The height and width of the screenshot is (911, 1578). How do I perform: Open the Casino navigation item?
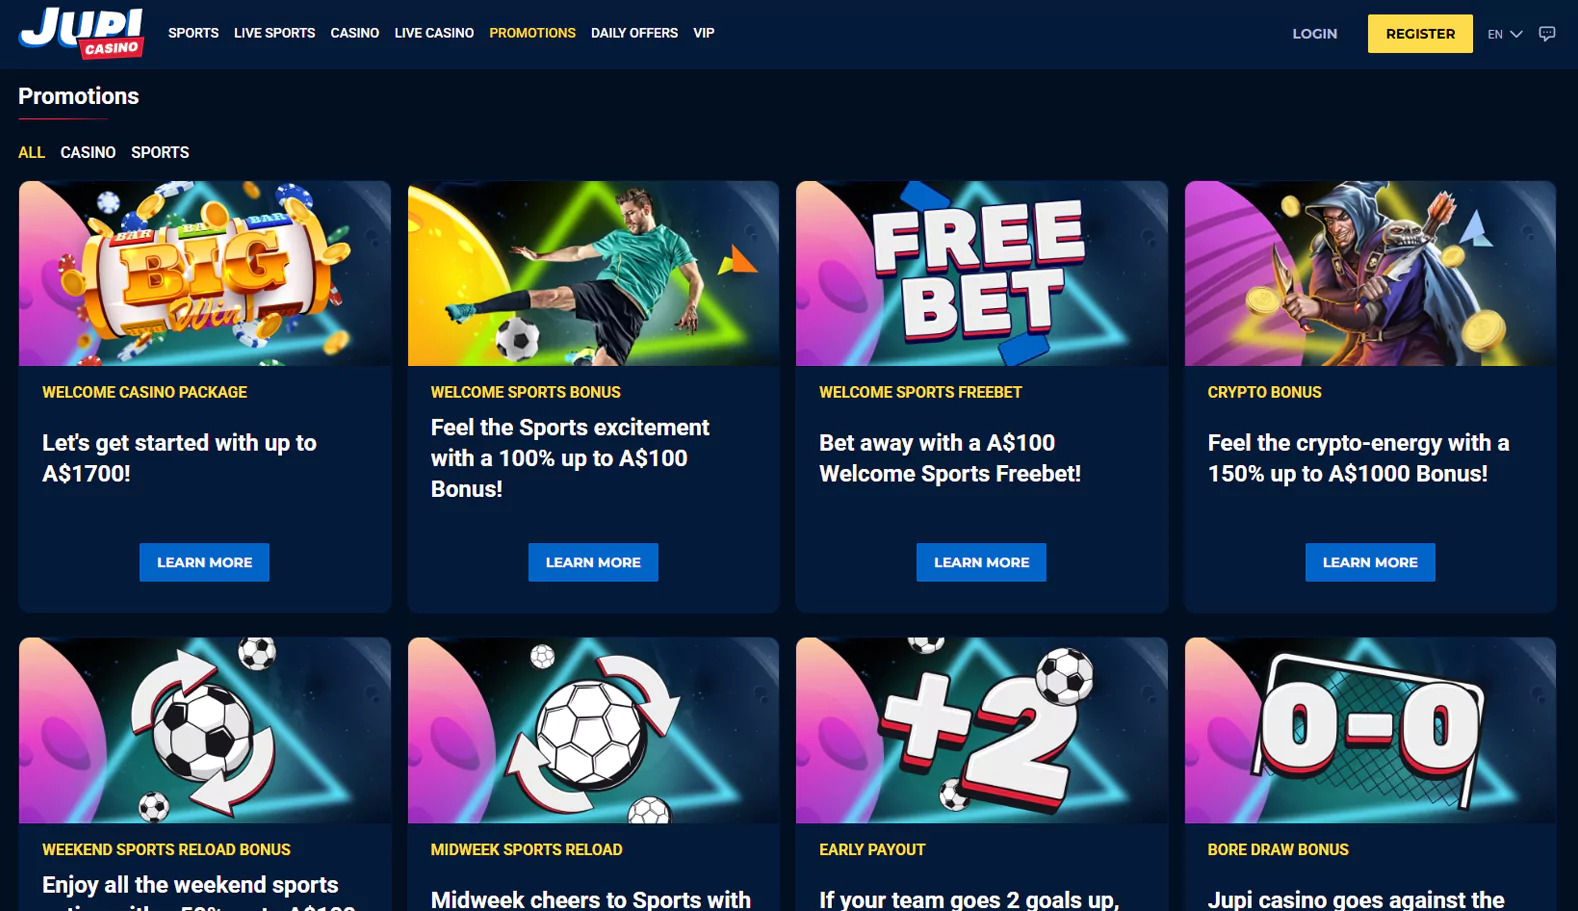pyautogui.click(x=354, y=33)
